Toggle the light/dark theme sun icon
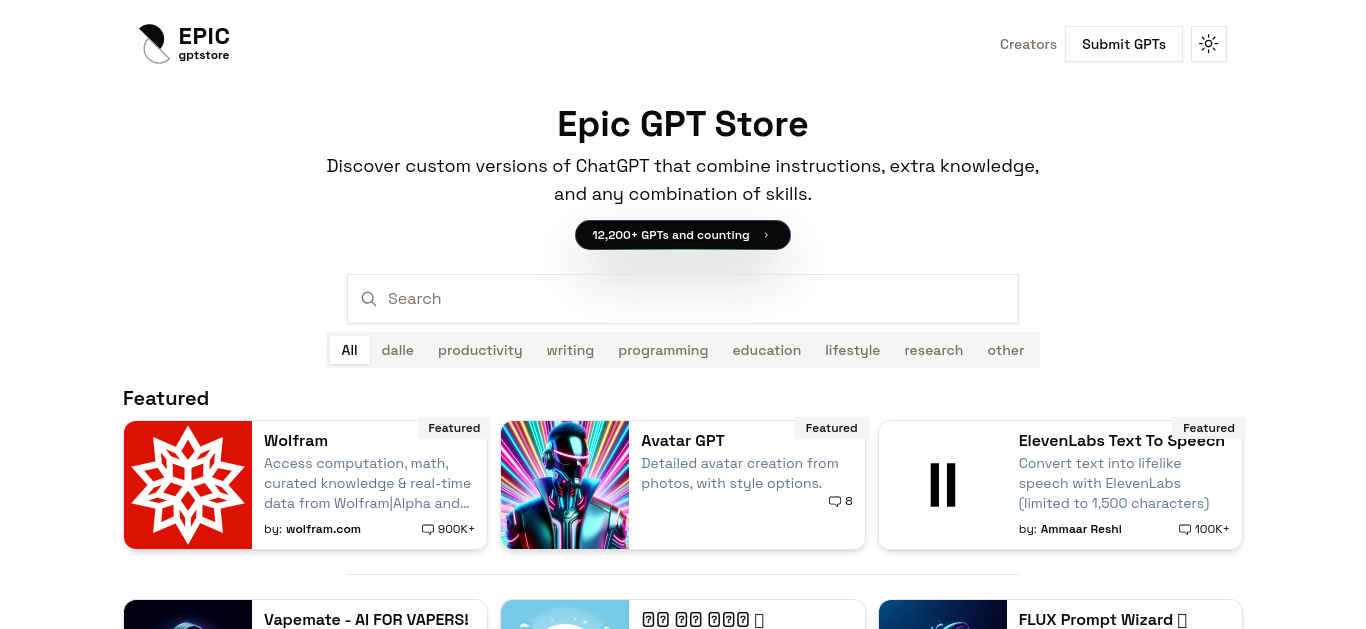Image resolution: width=1366 pixels, height=629 pixels. point(1209,44)
